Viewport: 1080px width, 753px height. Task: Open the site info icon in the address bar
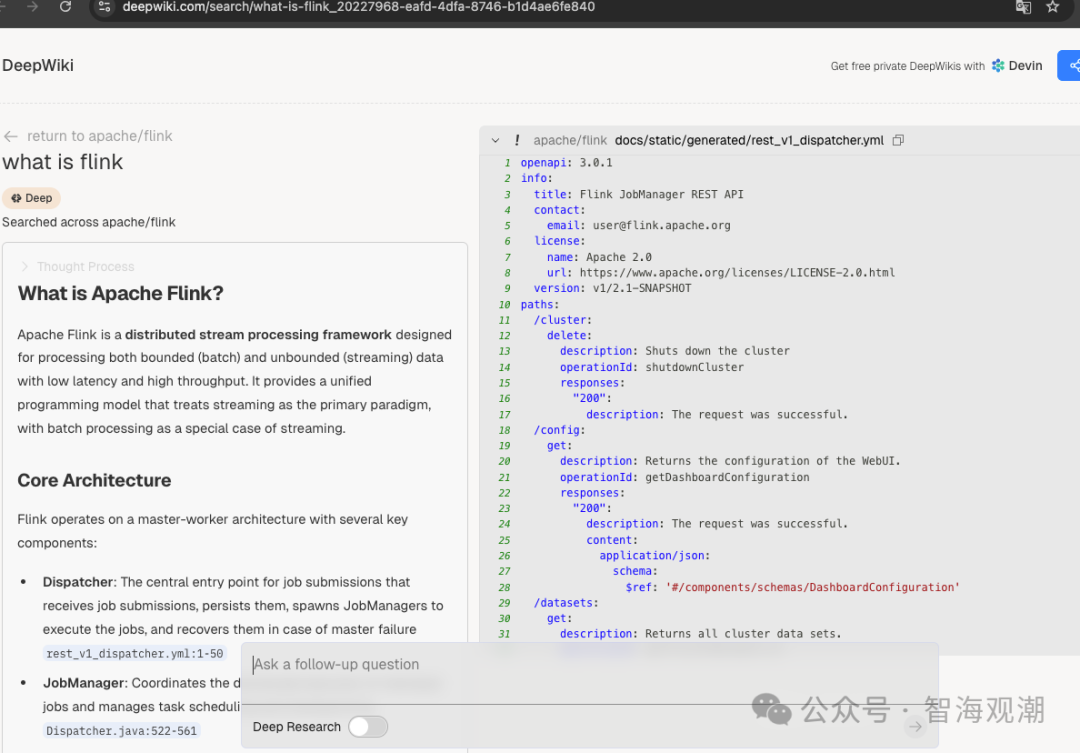click(x=105, y=7)
